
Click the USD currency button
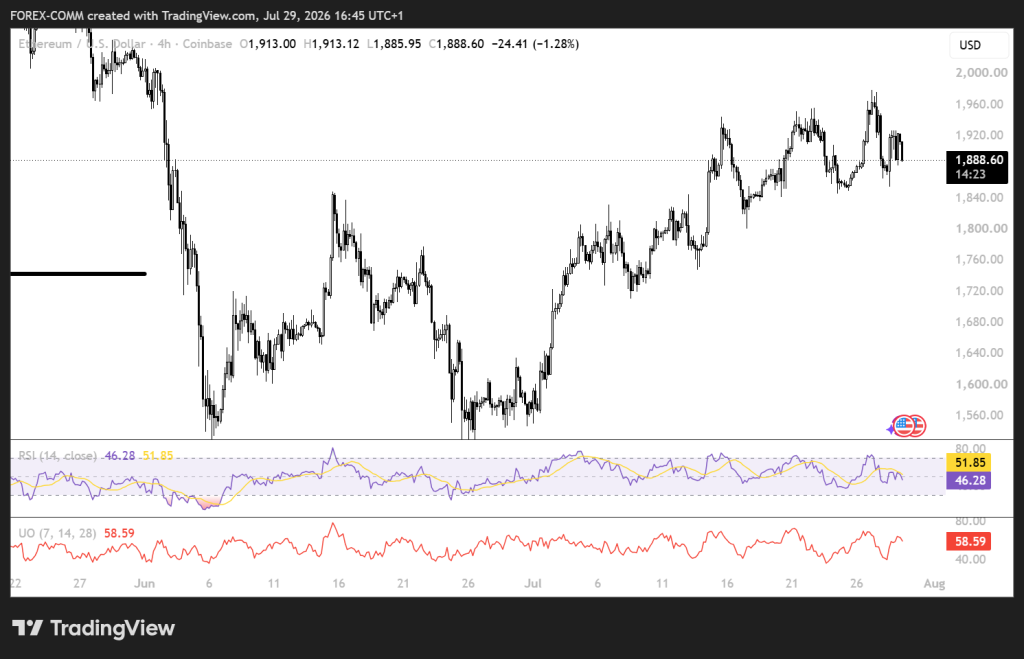point(978,45)
